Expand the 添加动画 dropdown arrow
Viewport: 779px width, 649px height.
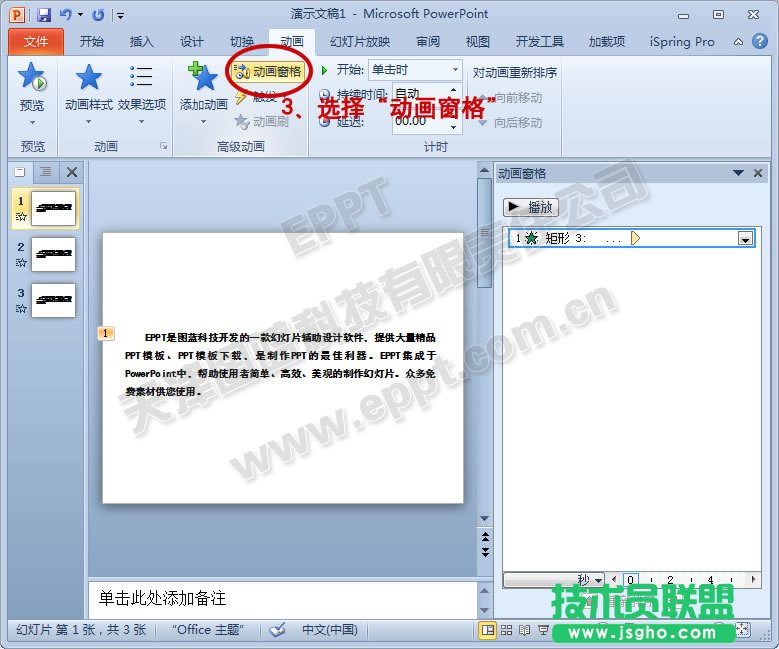tap(203, 122)
